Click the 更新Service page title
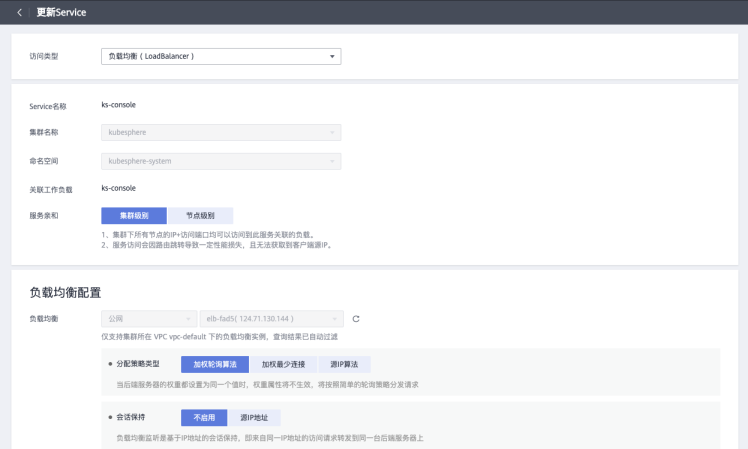The image size is (748, 449). tap(62, 12)
